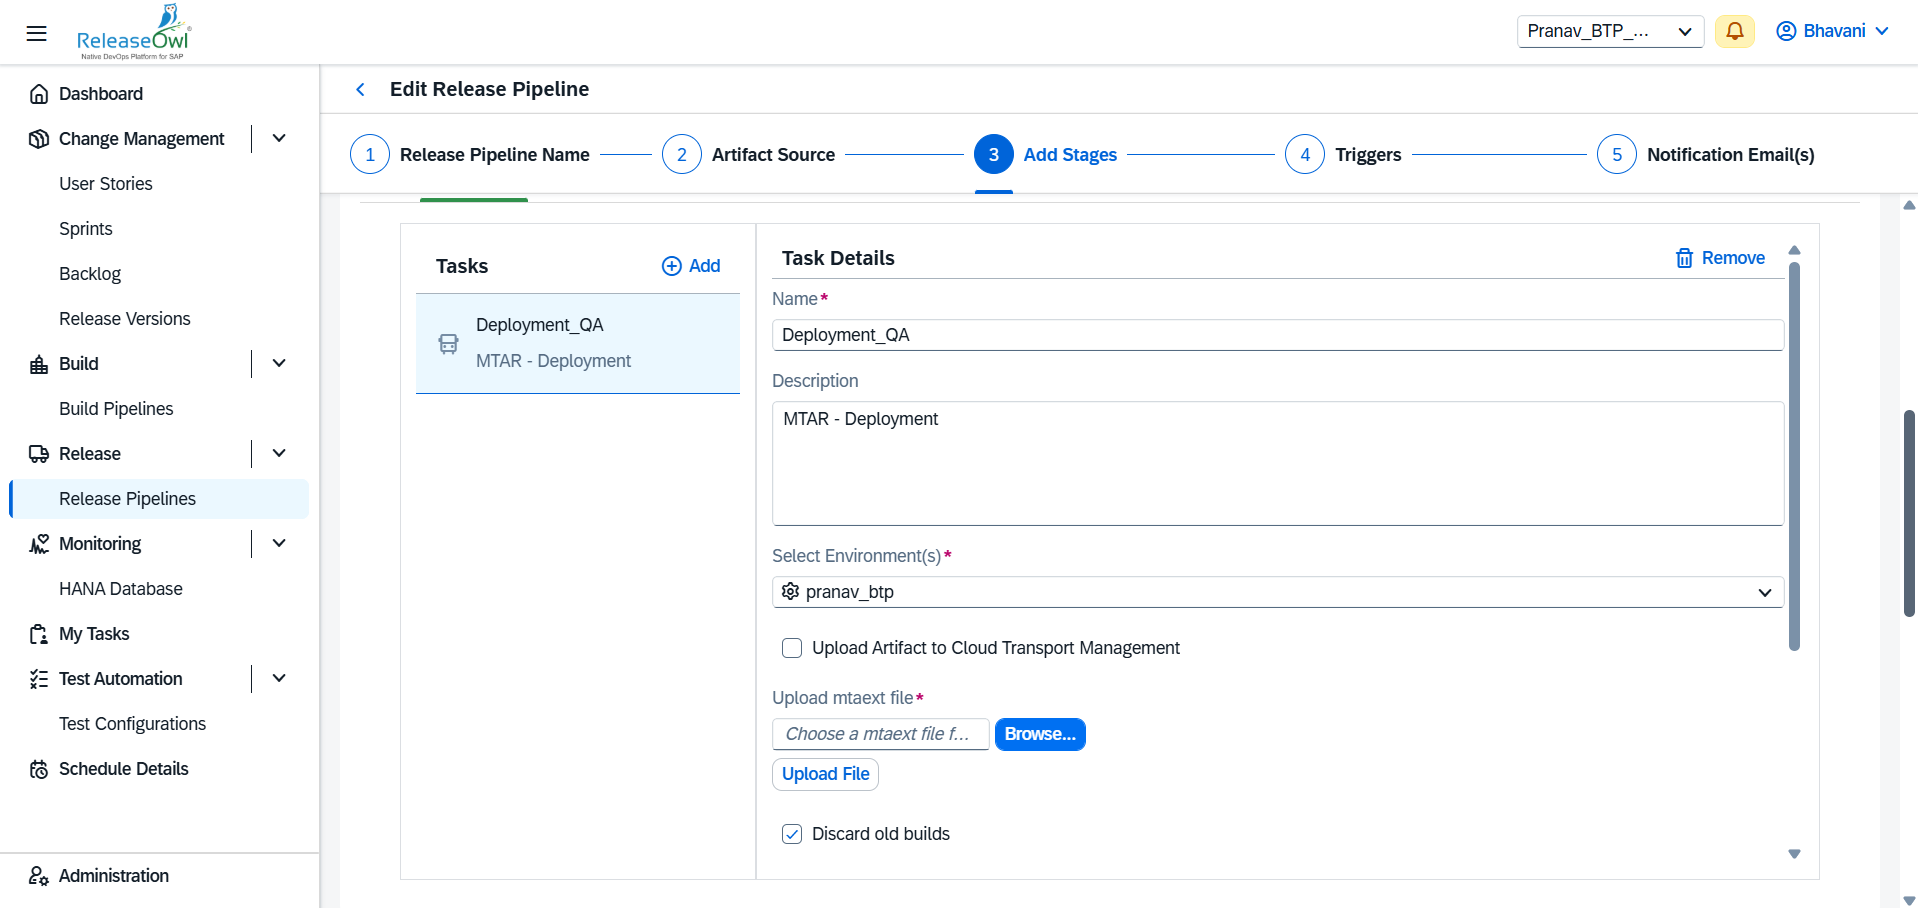Viewport: 1918px width, 908px height.
Task: Collapse the Change Management section
Action: pyautogui.click(x=279, y=139)
